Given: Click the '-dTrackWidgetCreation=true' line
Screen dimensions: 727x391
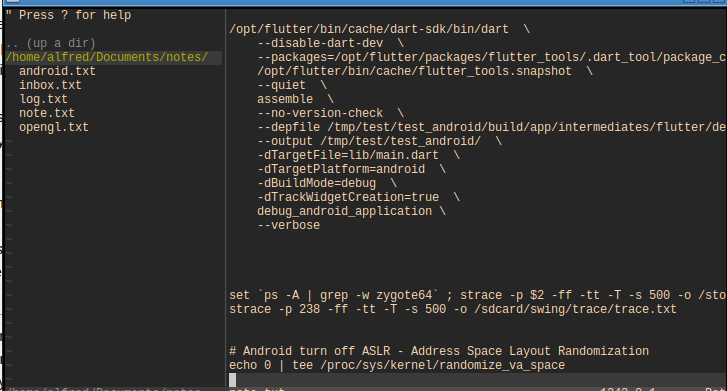Looking at the screenshot, I should [358, 197].
